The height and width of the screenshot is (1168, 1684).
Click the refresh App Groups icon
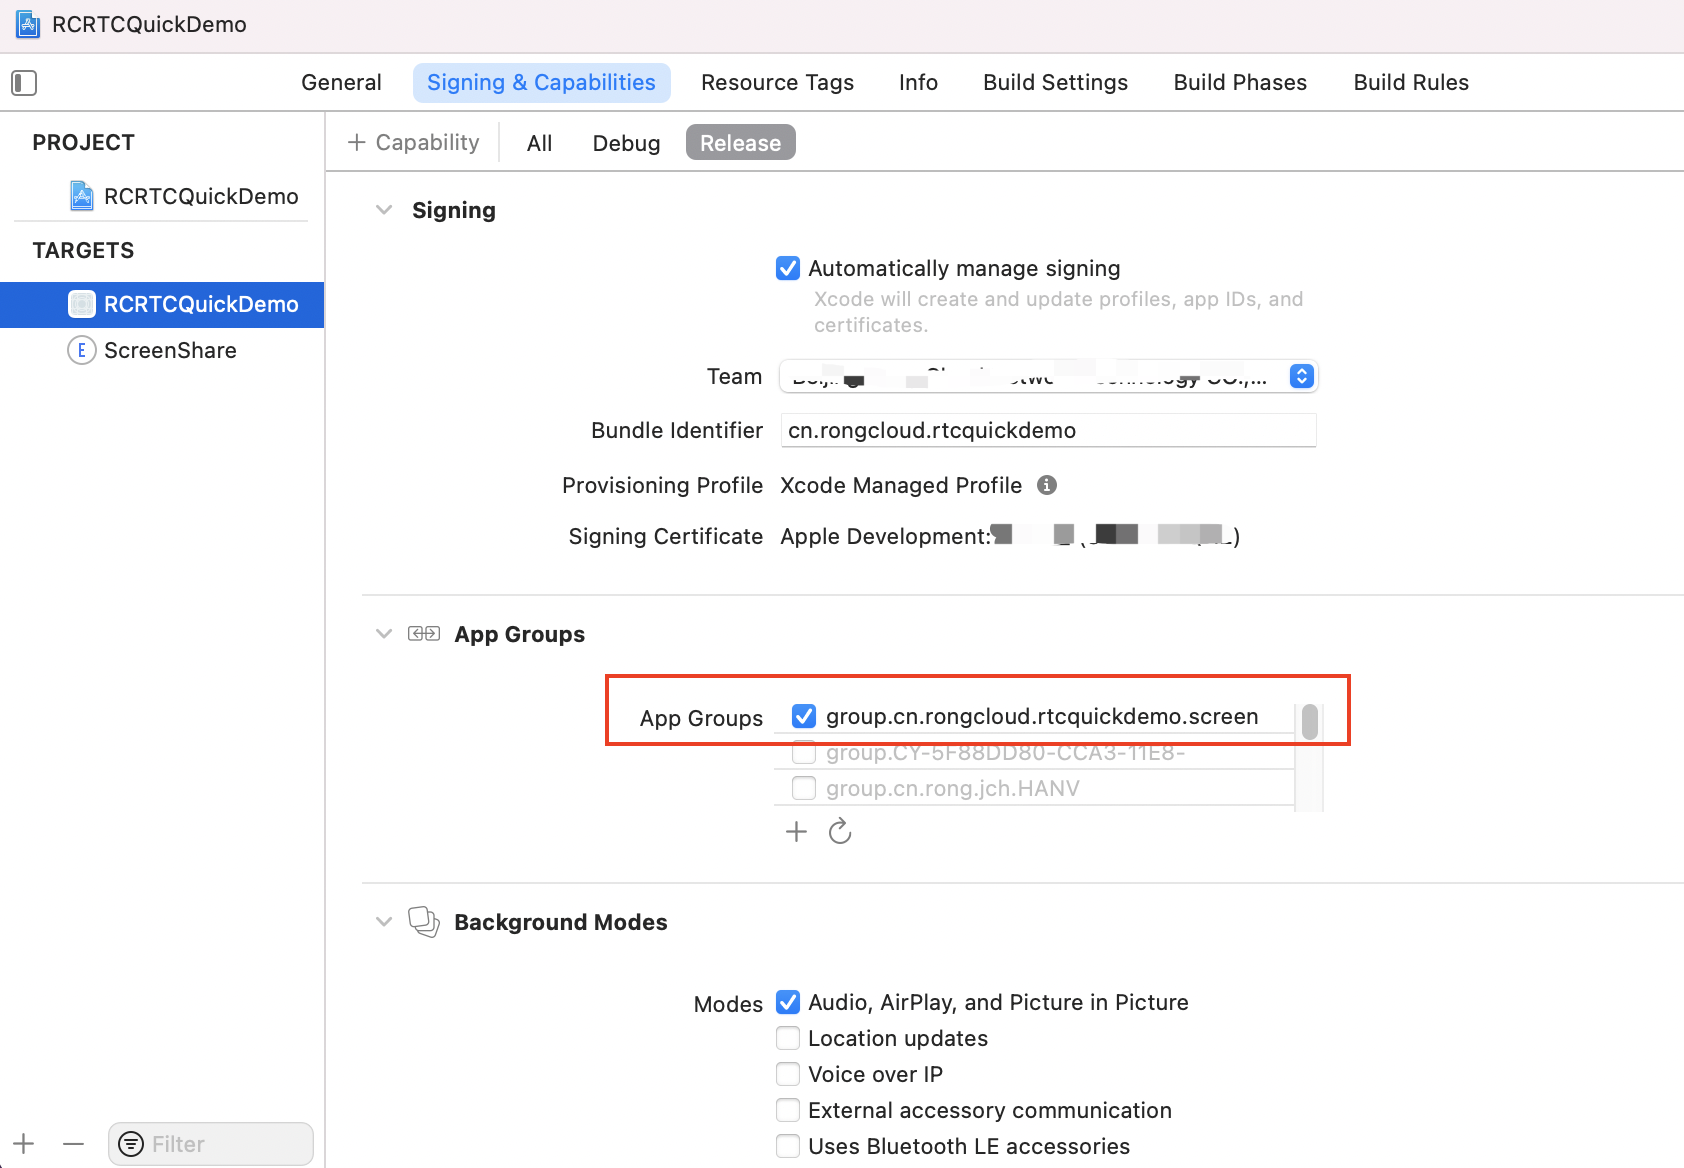pyautogui.click(x=840, y=831)
